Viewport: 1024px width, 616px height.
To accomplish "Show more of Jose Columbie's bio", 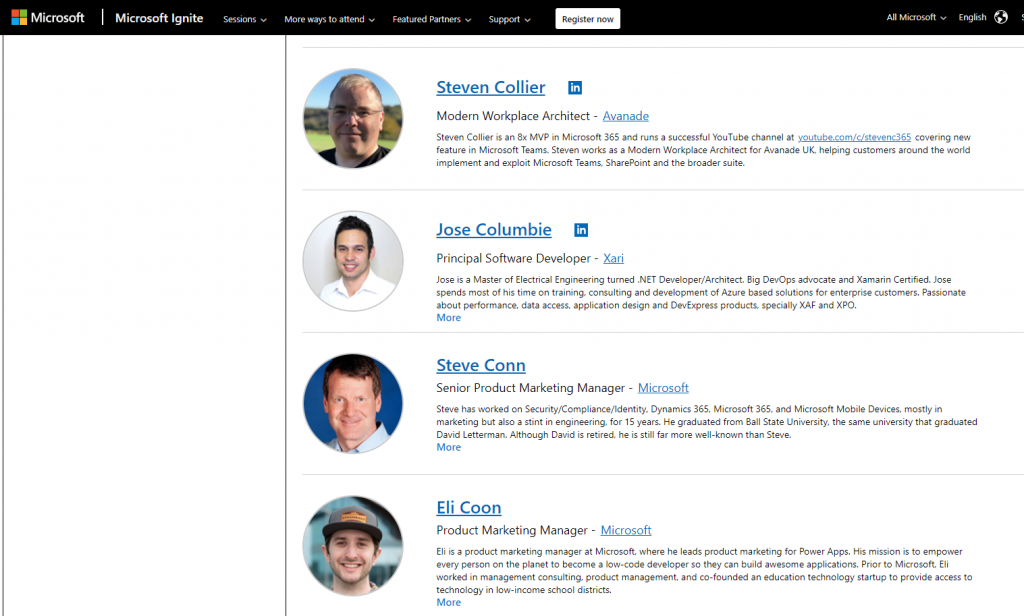I will [x=449, y=317].
